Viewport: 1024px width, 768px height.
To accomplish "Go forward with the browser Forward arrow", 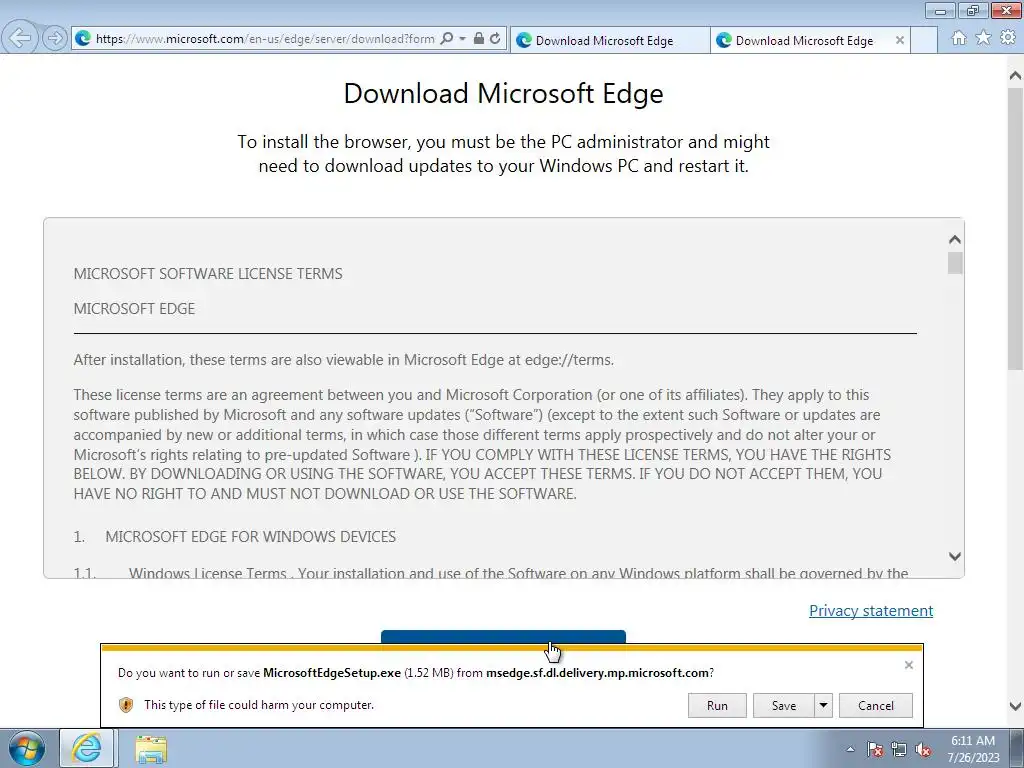I will pos(55,38).
